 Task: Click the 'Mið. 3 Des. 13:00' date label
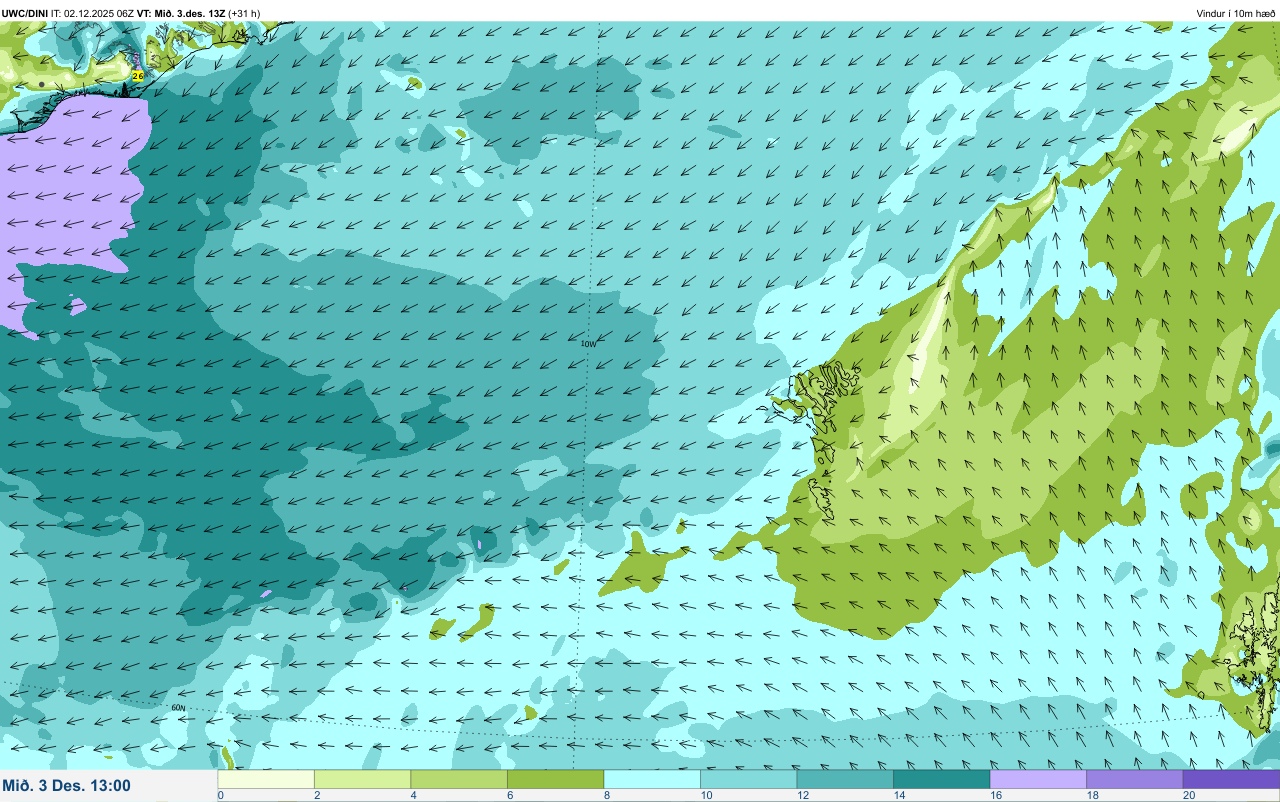coord(66,786)
